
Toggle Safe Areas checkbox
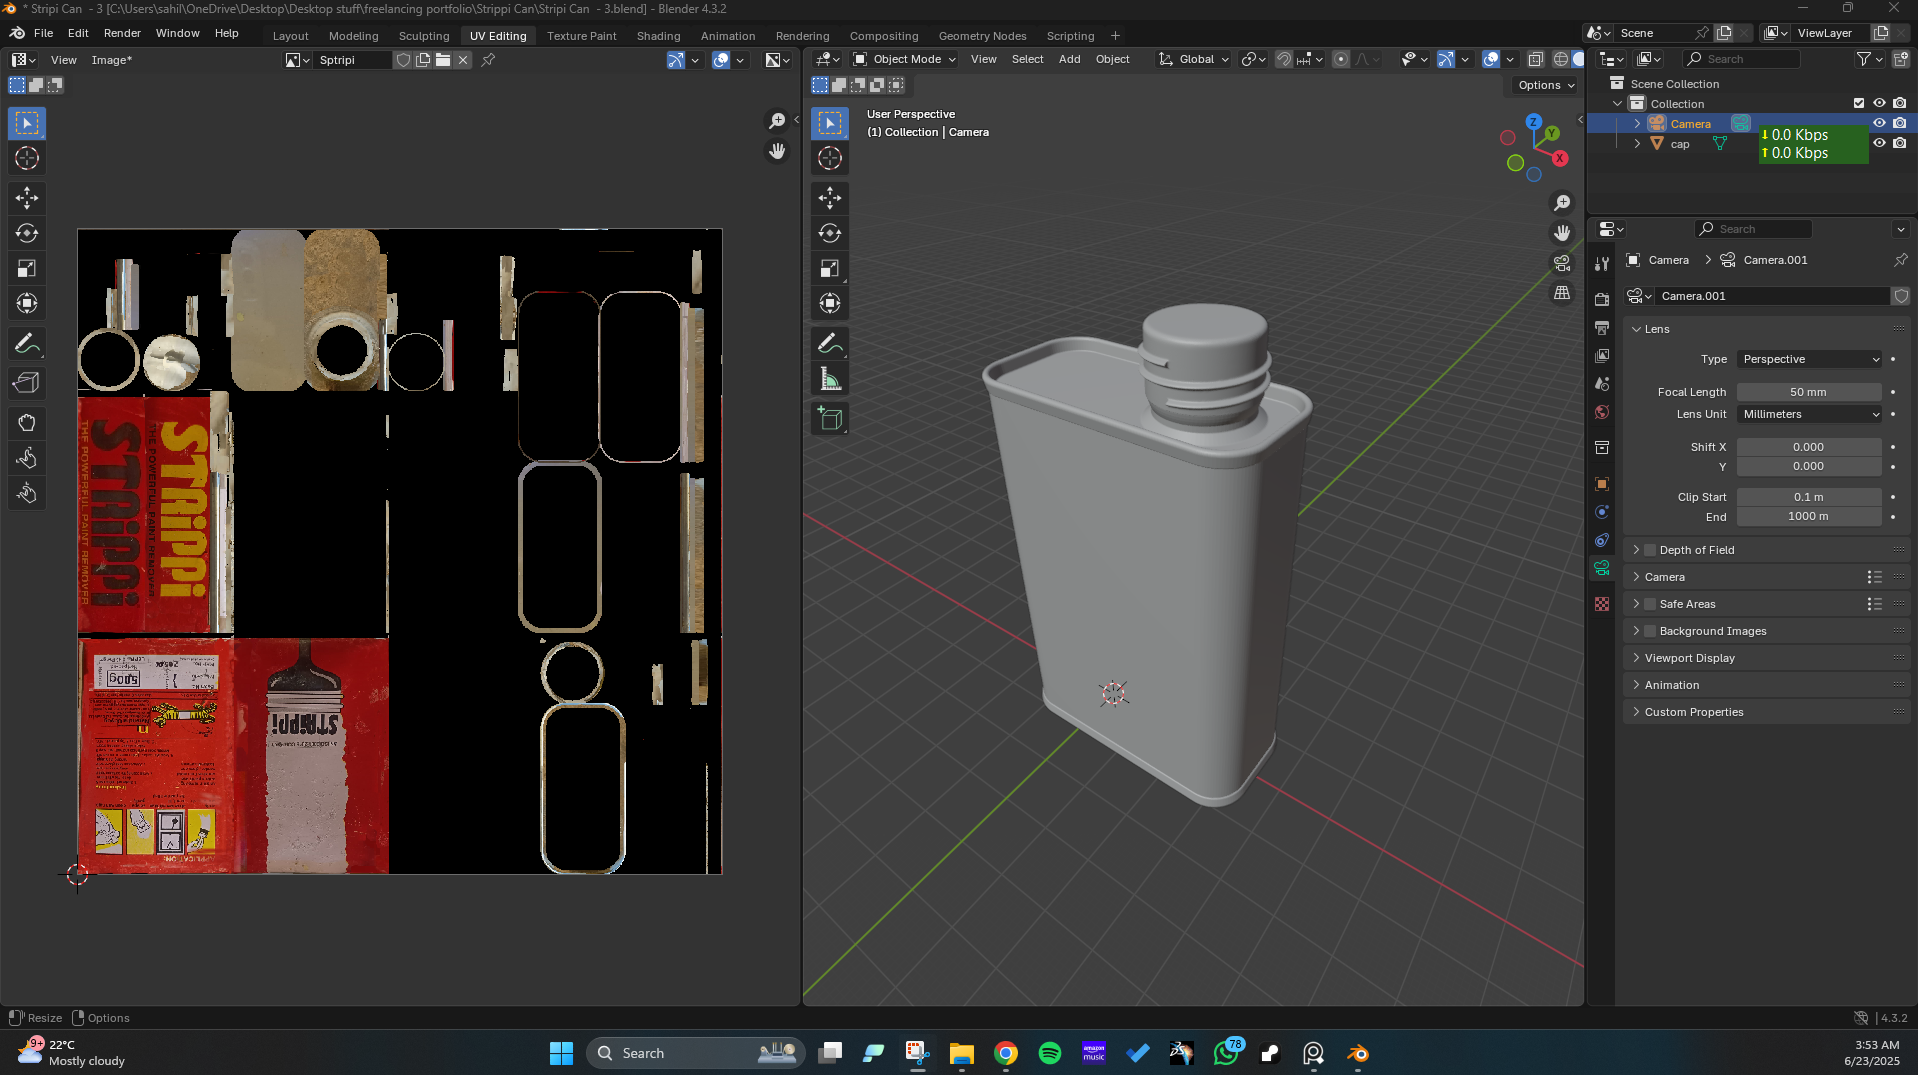pos(1650,604)
